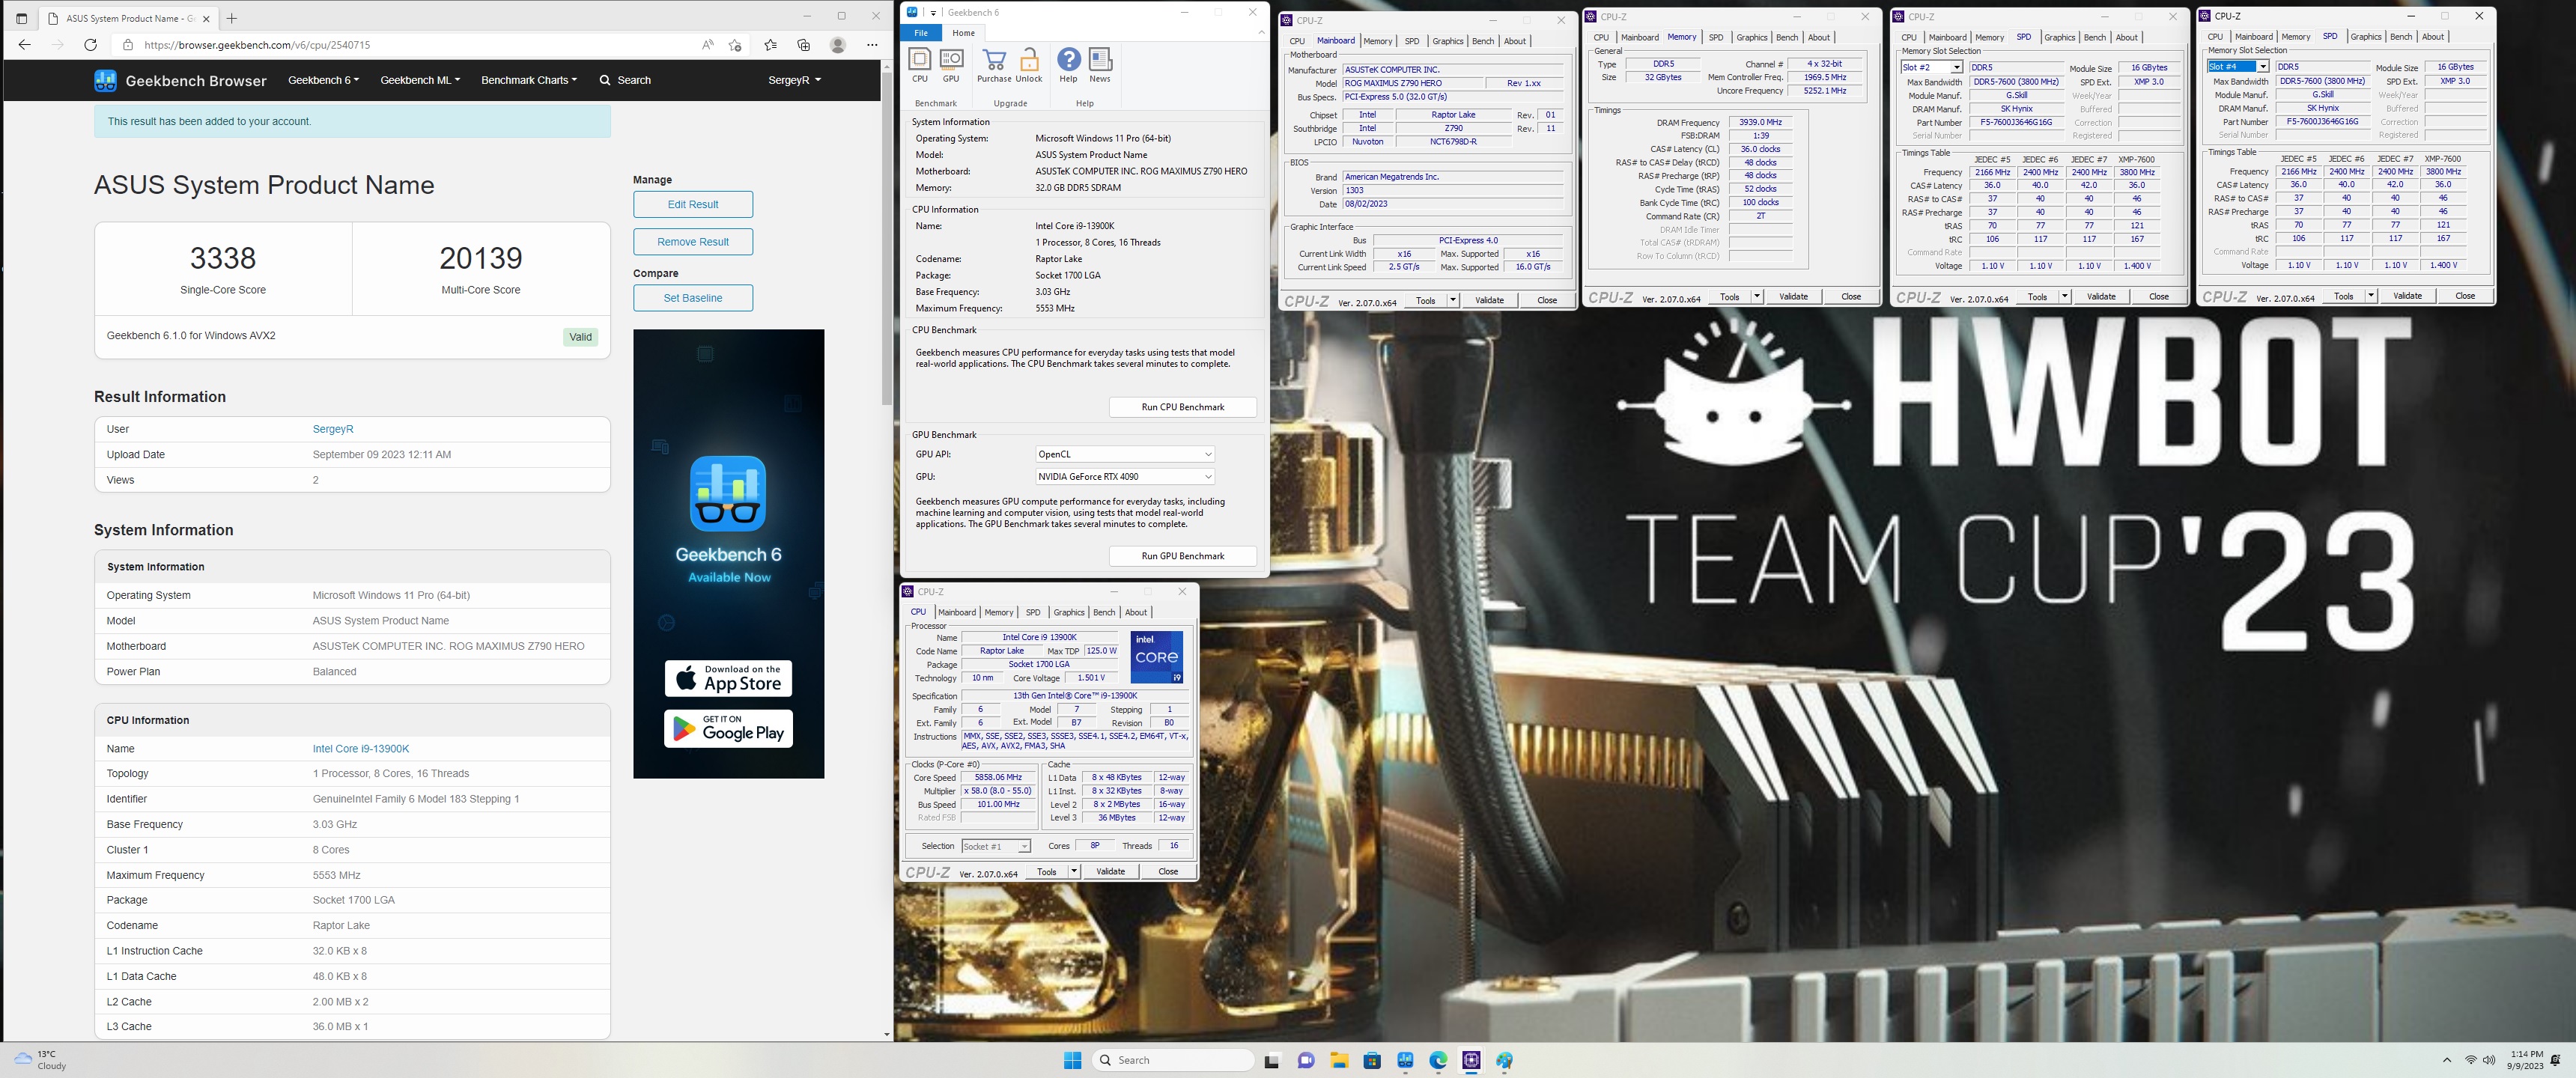2576x1078 pixels.
Task: Open the NVIDIA GeForce RTX 4090 dropdown
Action: pos(1125,477)
